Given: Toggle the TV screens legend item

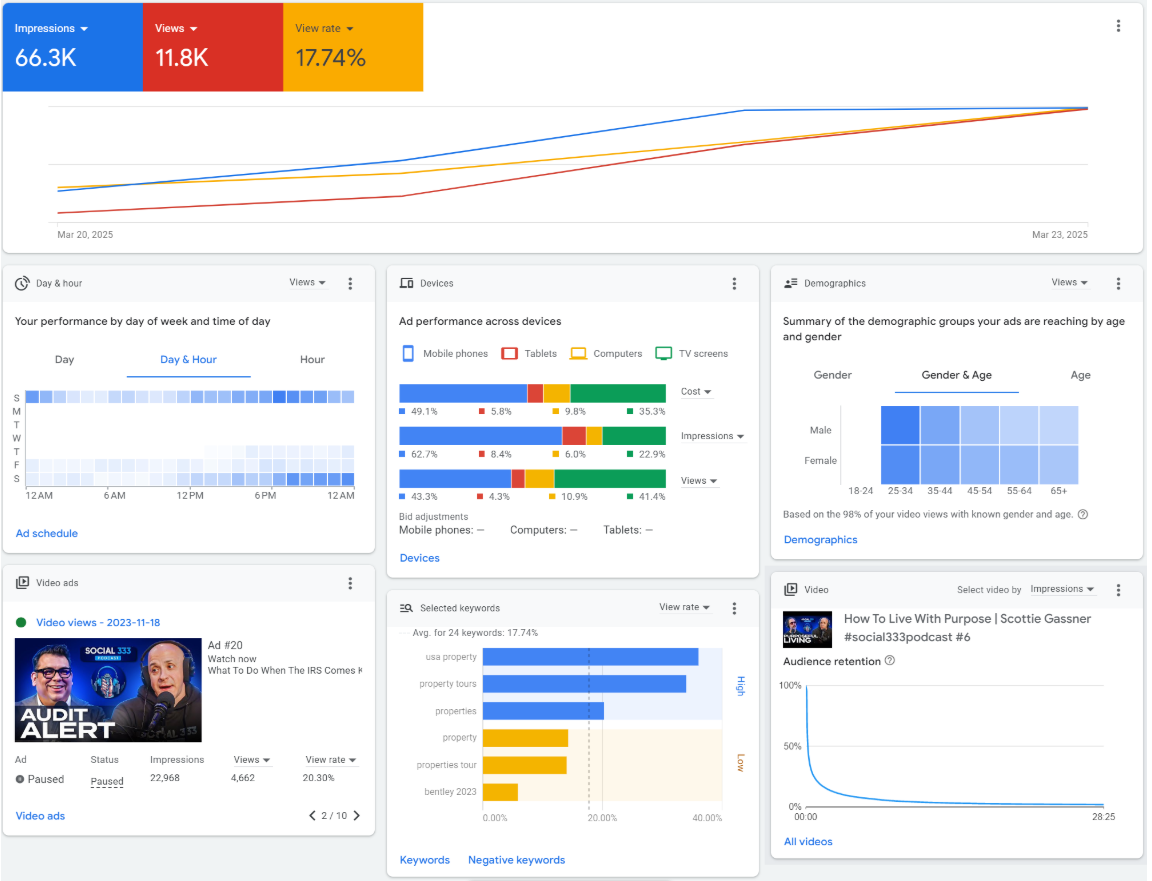Looking at the screenshot, I should [x=691, y=354].
